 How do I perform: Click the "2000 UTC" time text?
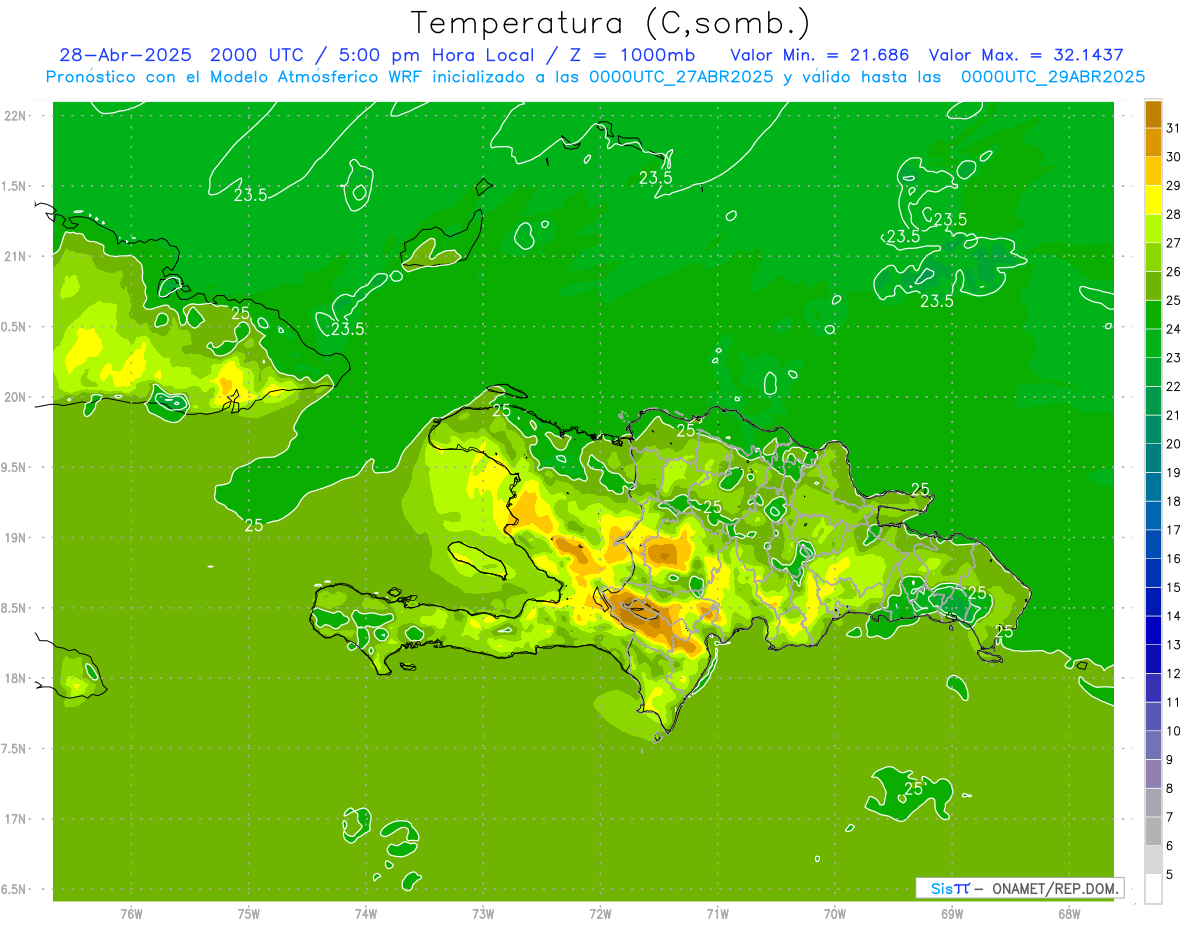click(x=258, y=55)
